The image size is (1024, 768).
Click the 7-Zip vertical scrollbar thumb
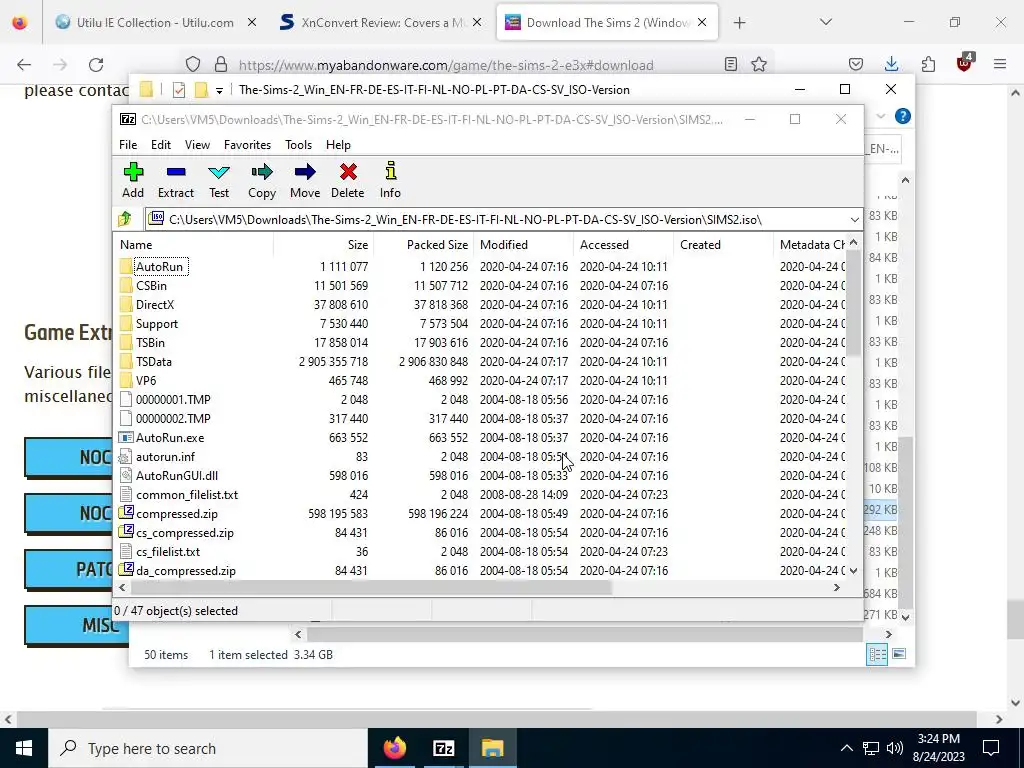pos(853,304)
